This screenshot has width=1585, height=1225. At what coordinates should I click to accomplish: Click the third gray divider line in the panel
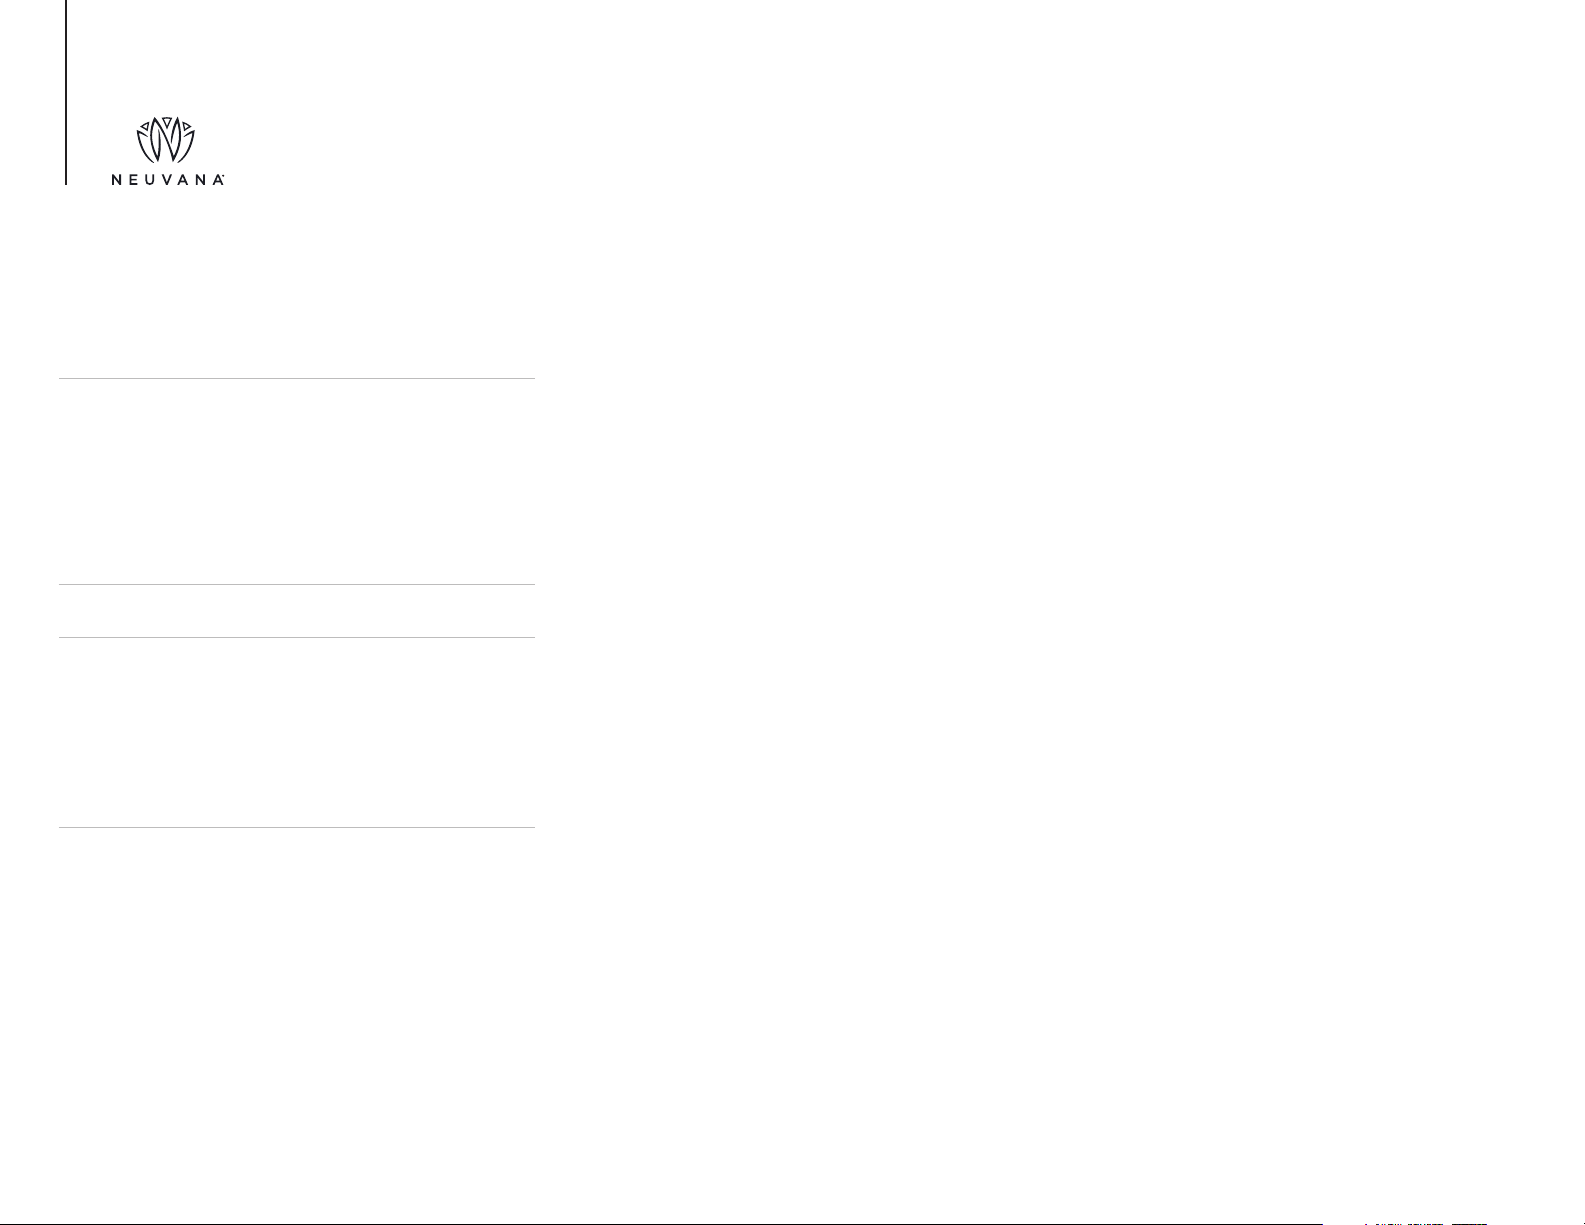[297, 637]
